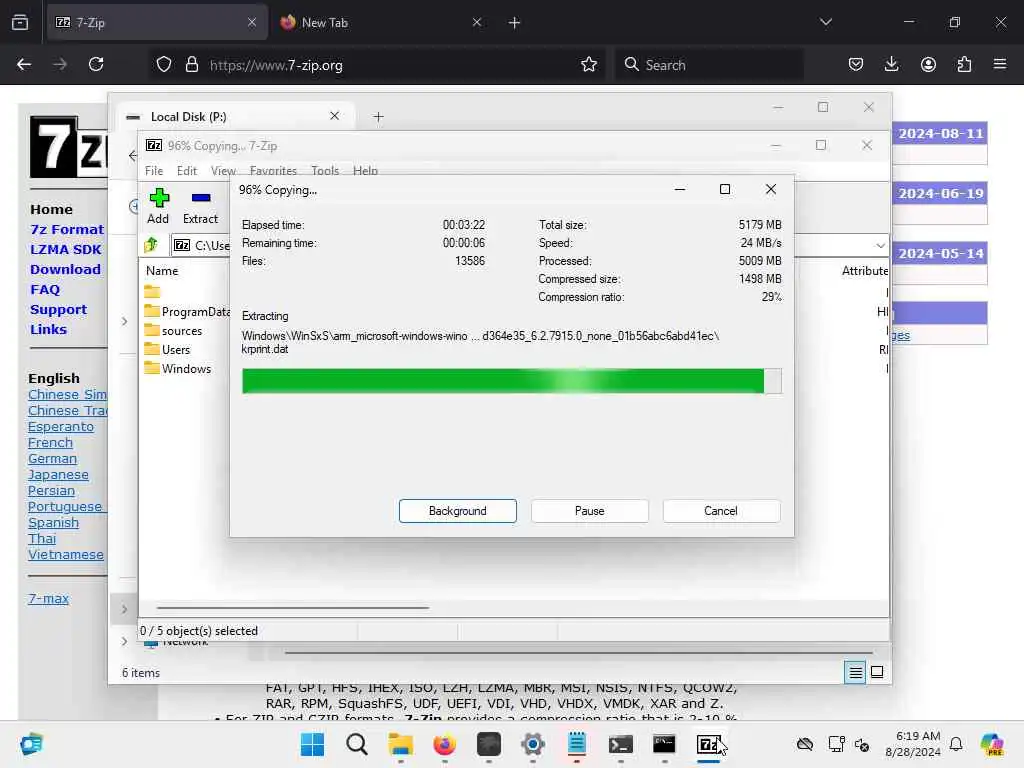Viewport: 1024px width, 768px height.
Task: Switch Explorer to details view icon
Action: click(855, 672)
